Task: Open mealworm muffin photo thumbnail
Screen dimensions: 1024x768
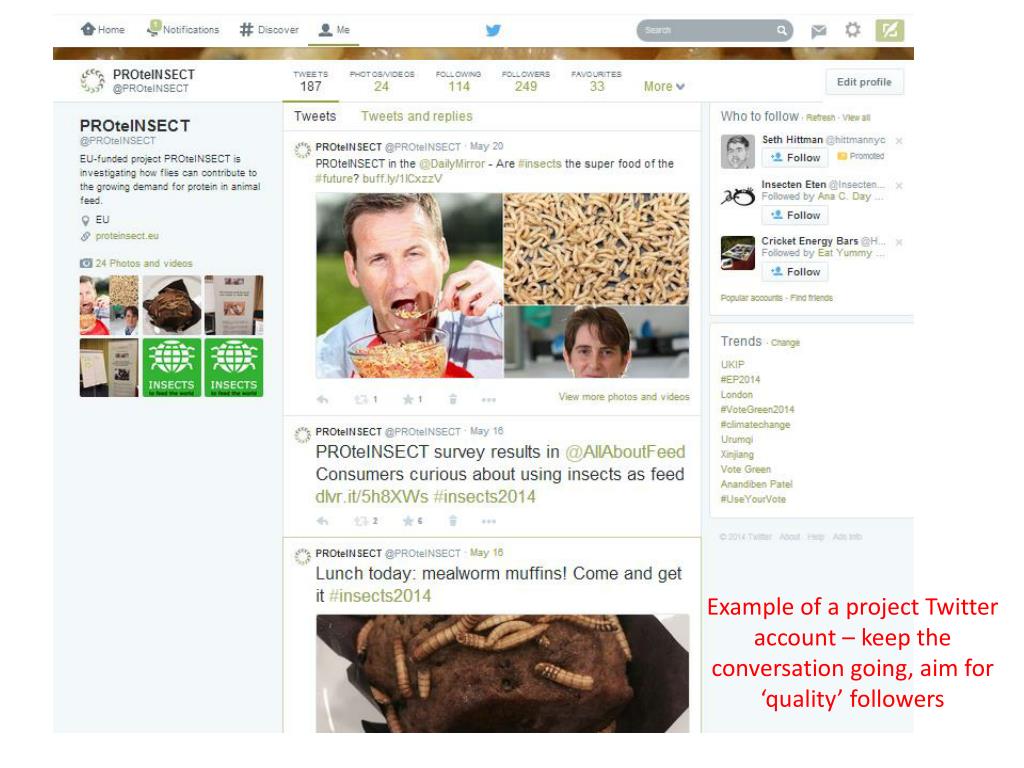Action: 172,305
